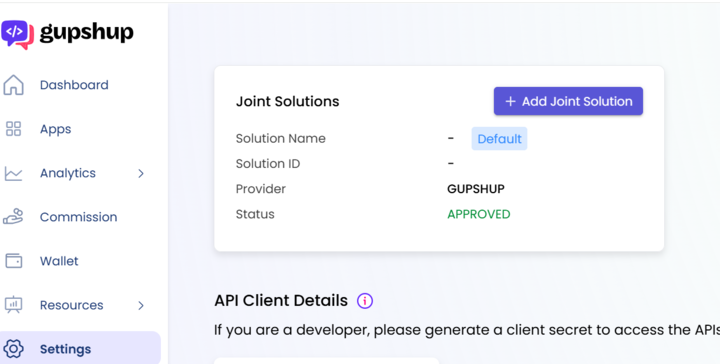Click the GUPSHUP provider value
This screenshot has width=720, height=364.
[x=476, y=189]
